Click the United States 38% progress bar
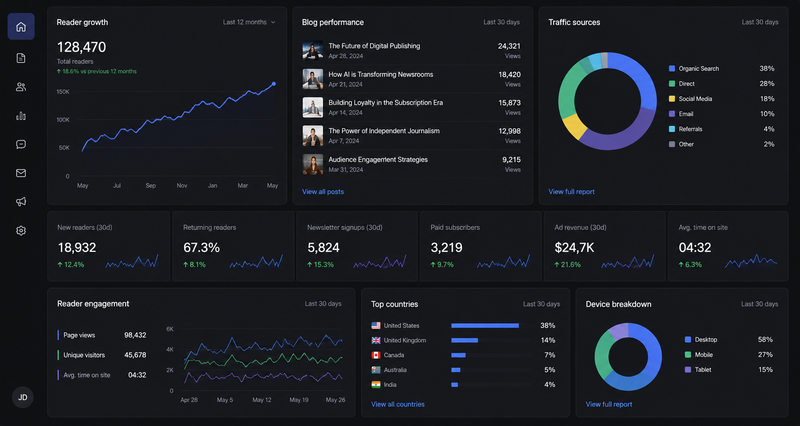Image resolution: width=800 pixels, height=426 pixels. pyautogui.click(x=485, y=325)
